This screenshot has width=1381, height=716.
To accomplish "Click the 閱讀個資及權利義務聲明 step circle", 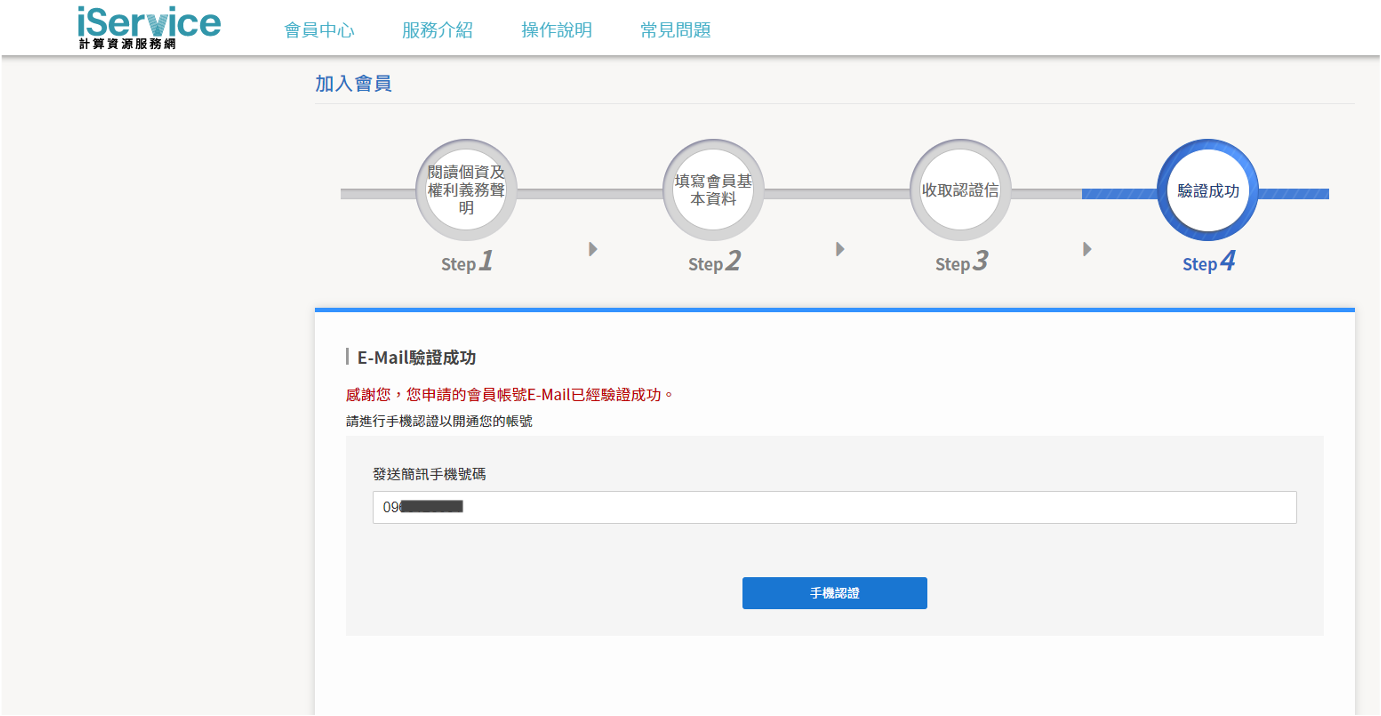I will pos(466,190).
